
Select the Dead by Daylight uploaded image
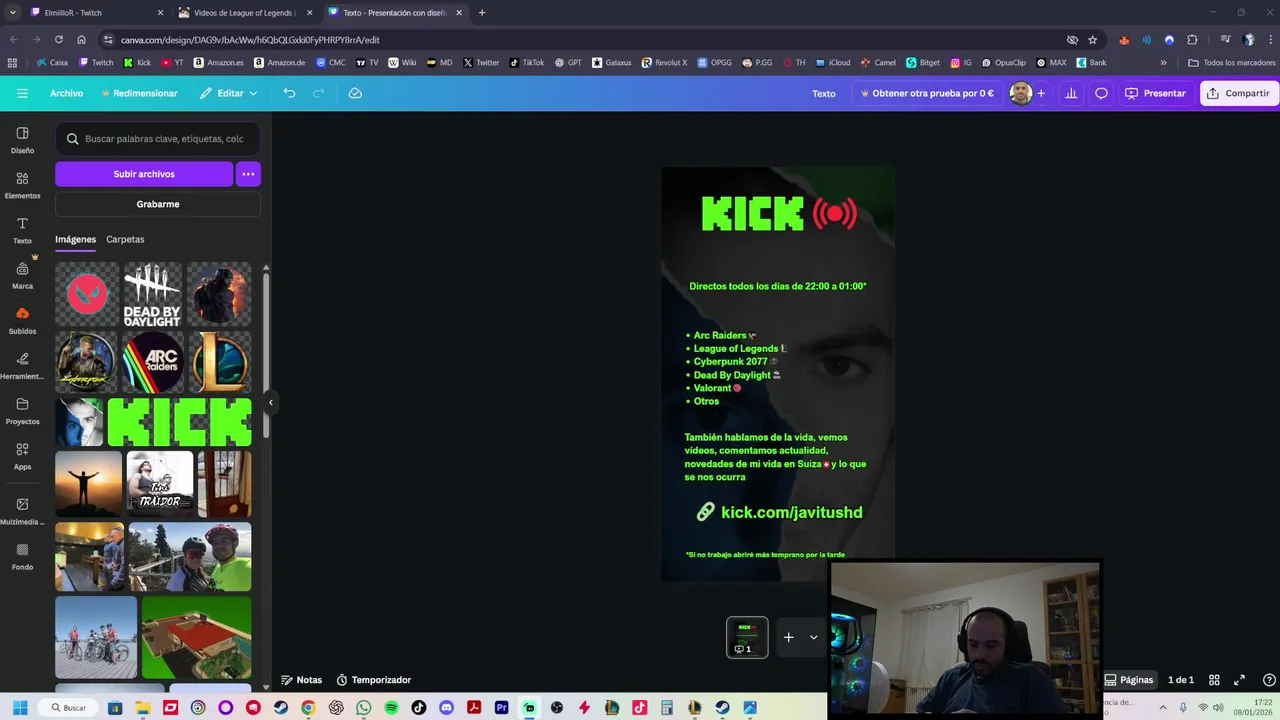coord(152,294)
